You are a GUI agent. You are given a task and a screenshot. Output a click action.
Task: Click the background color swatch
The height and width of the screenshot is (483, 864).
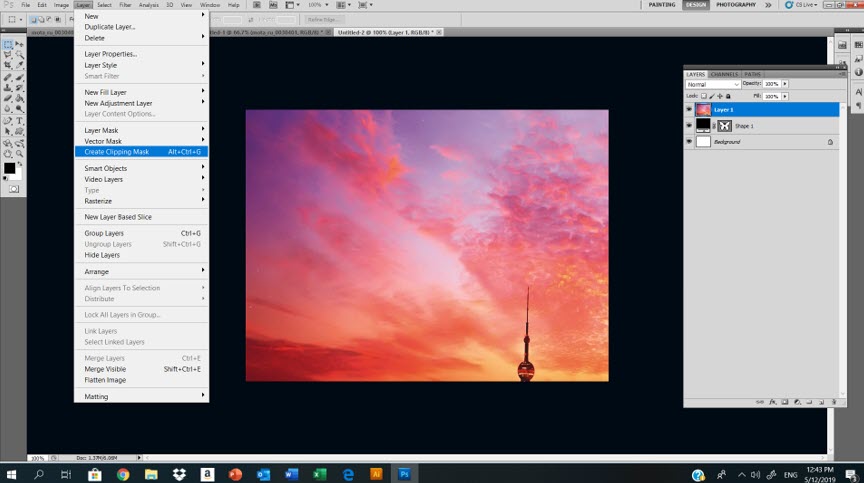click(18, 175)
